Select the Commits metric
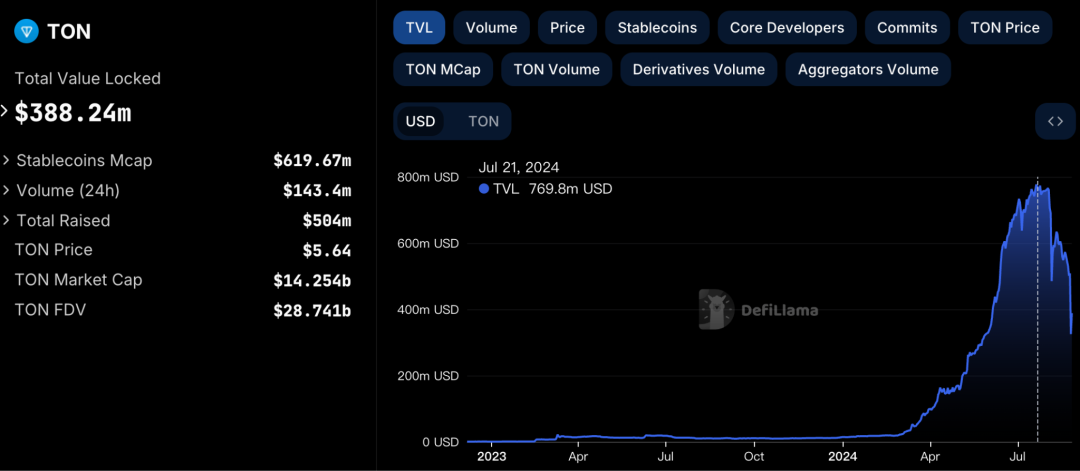Viewport: 1080px width, 471px height. point(907,28)
